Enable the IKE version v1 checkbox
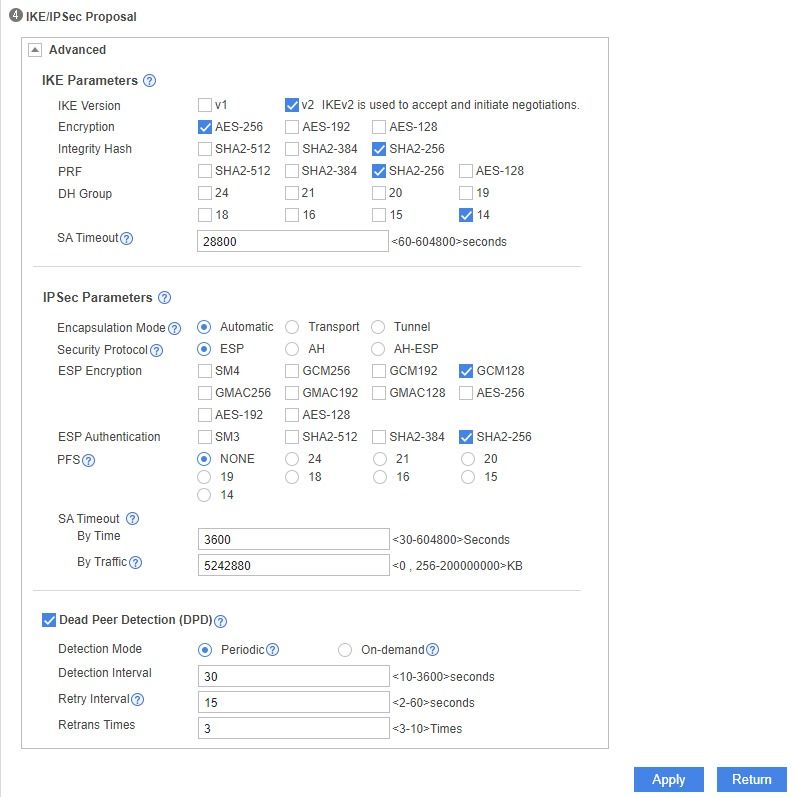The height and width of the screenshot is (797, 795). (205, 105)
